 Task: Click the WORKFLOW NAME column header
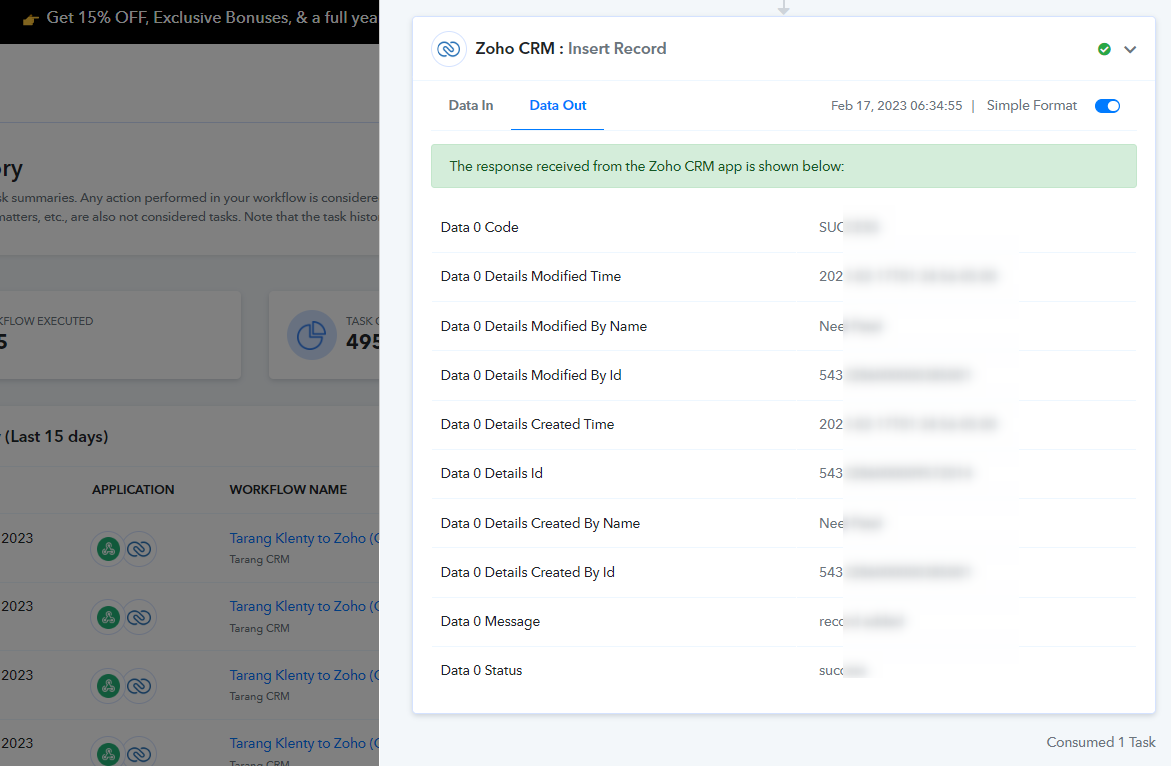288,490
